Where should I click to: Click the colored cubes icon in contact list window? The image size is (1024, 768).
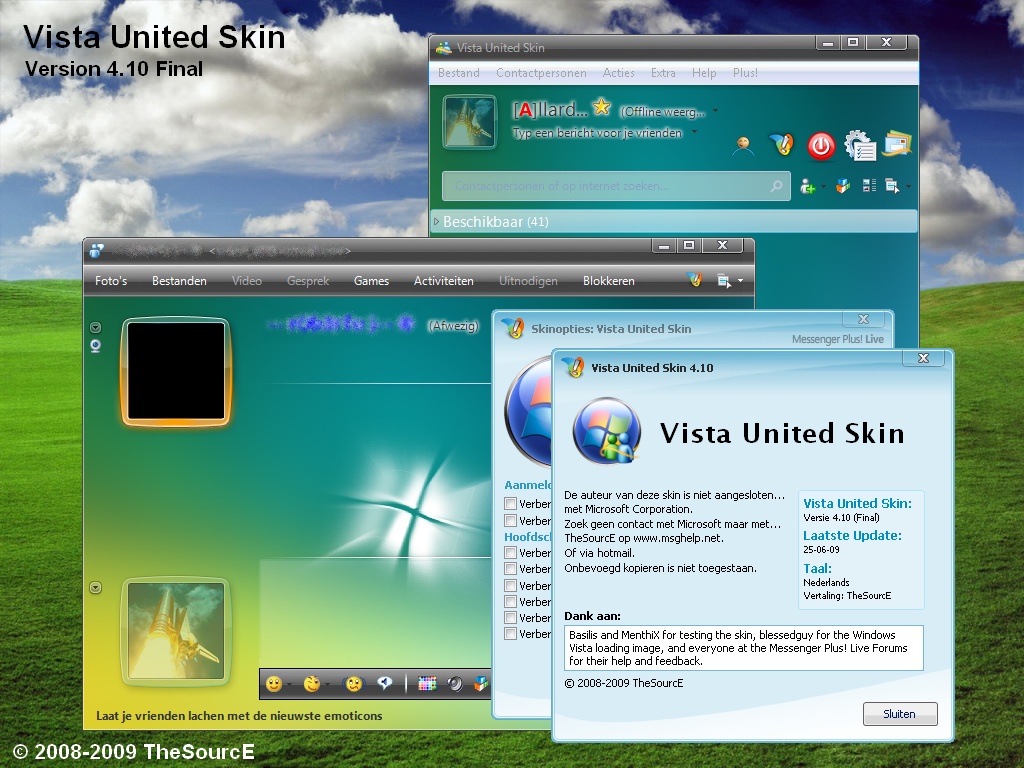click(843, 186)
